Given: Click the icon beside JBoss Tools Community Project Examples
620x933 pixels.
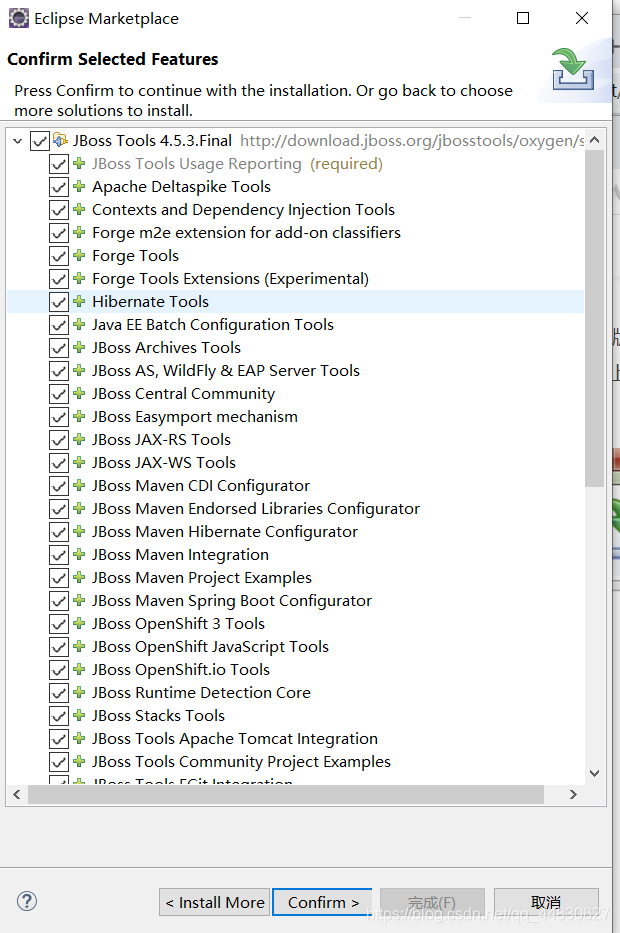Looking at the screenshot, I should pyautogui.click(x=79, y=761).
